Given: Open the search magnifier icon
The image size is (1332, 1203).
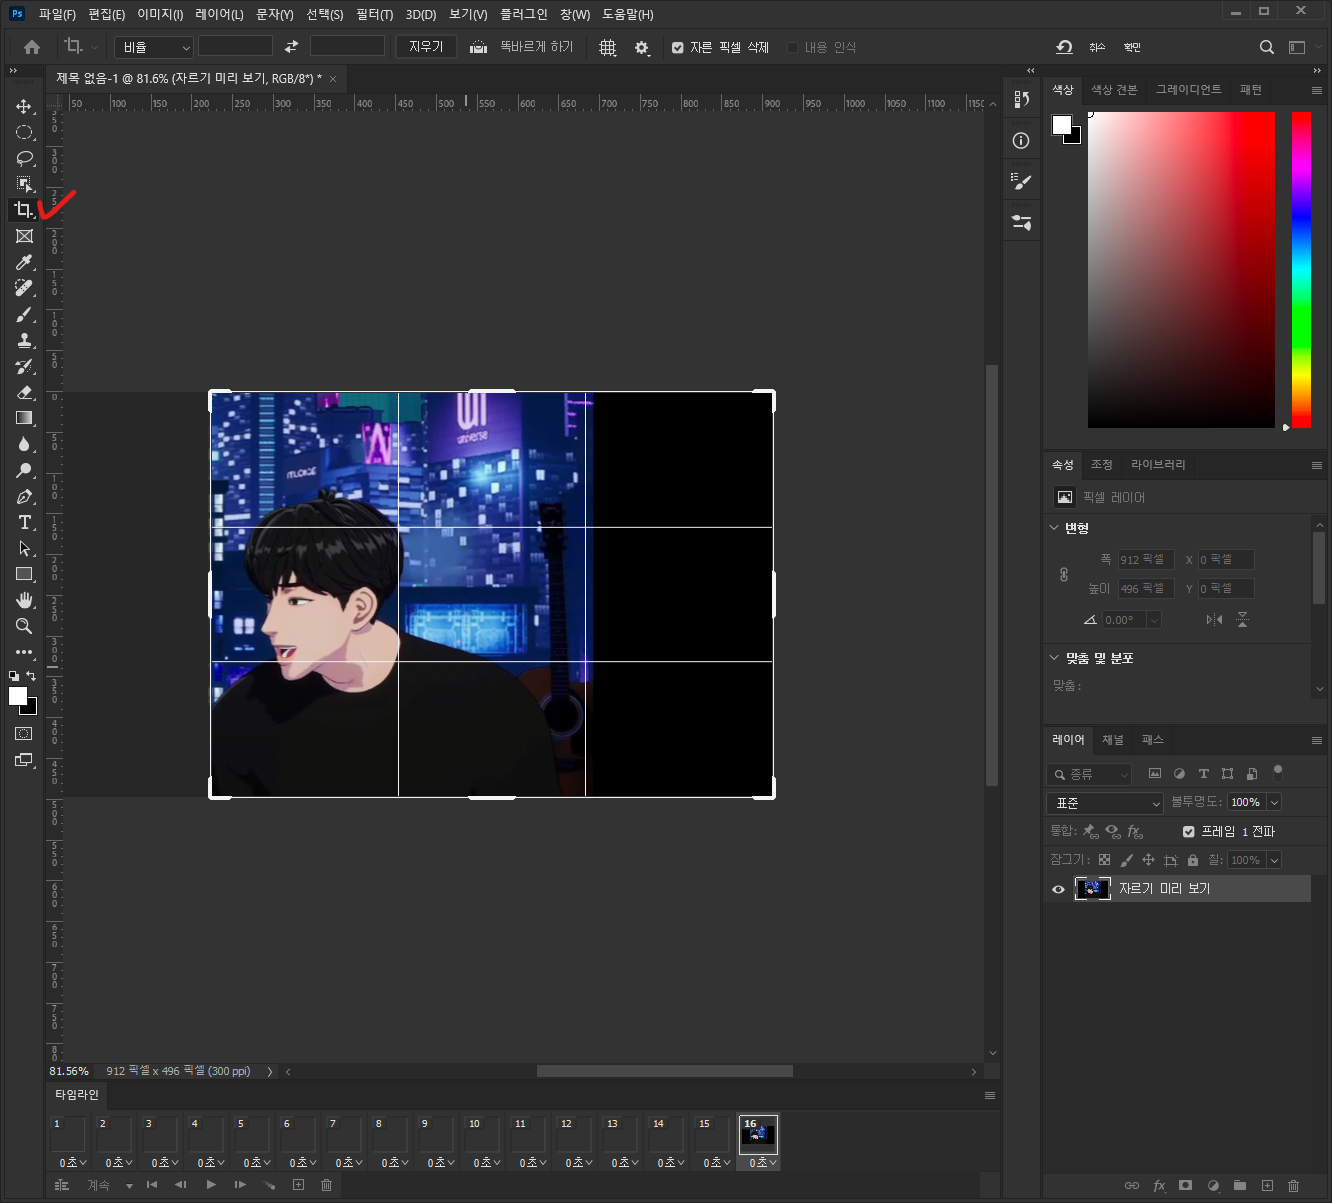Looking at the screenshot, I should tap(1267, 47).
